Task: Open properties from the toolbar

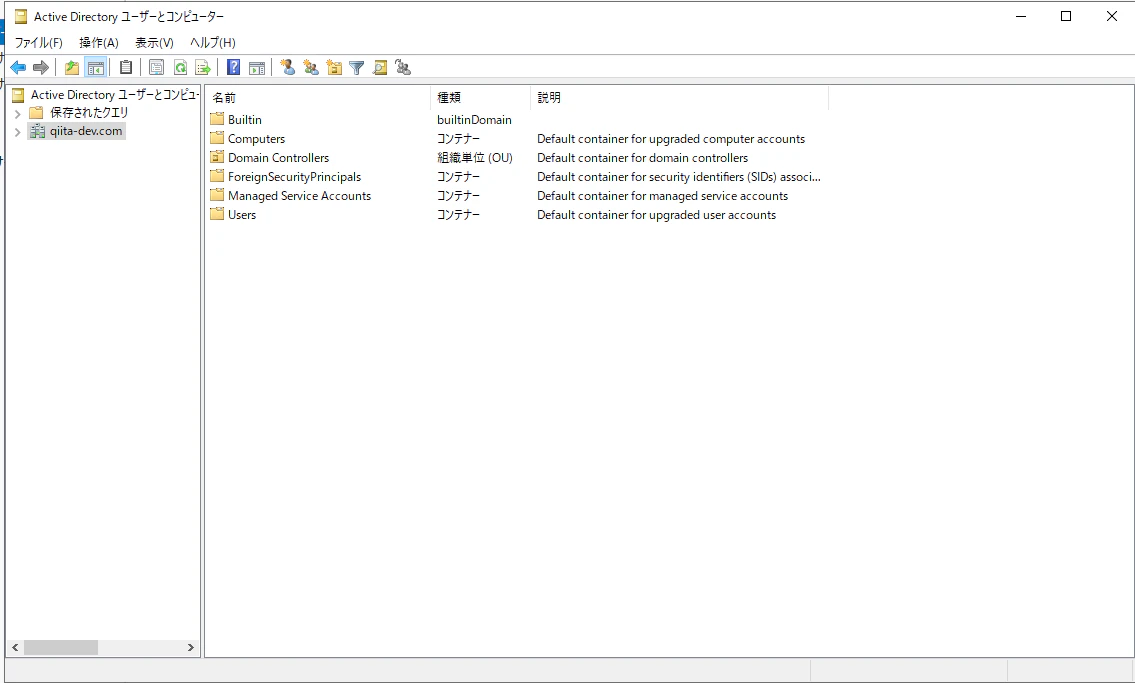Action: tap(156, 68)
